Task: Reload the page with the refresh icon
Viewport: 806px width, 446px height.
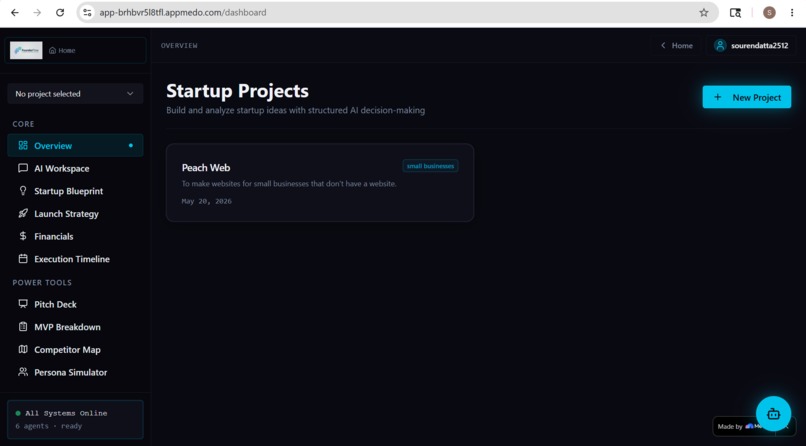Action: pyautogui.click(x=60, y=13)
